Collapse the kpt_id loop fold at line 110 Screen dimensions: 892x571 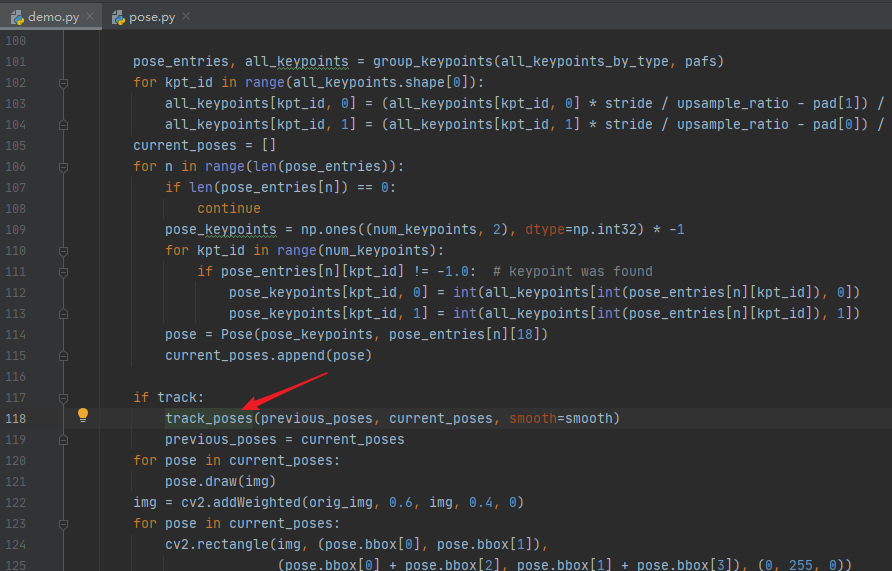pos(64,251)
